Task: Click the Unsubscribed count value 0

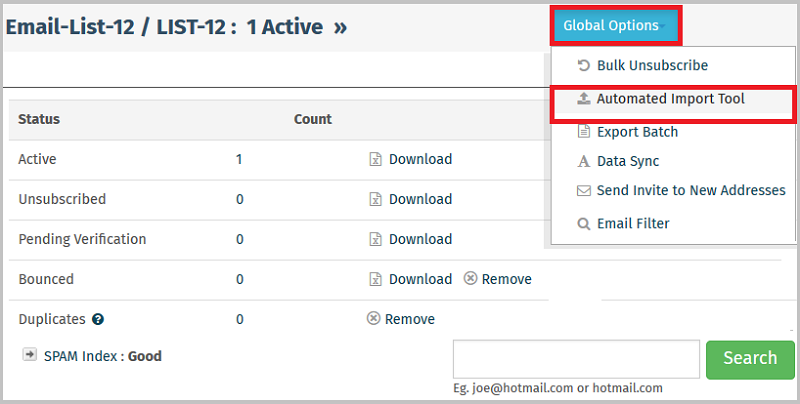Action: (239, 199)
